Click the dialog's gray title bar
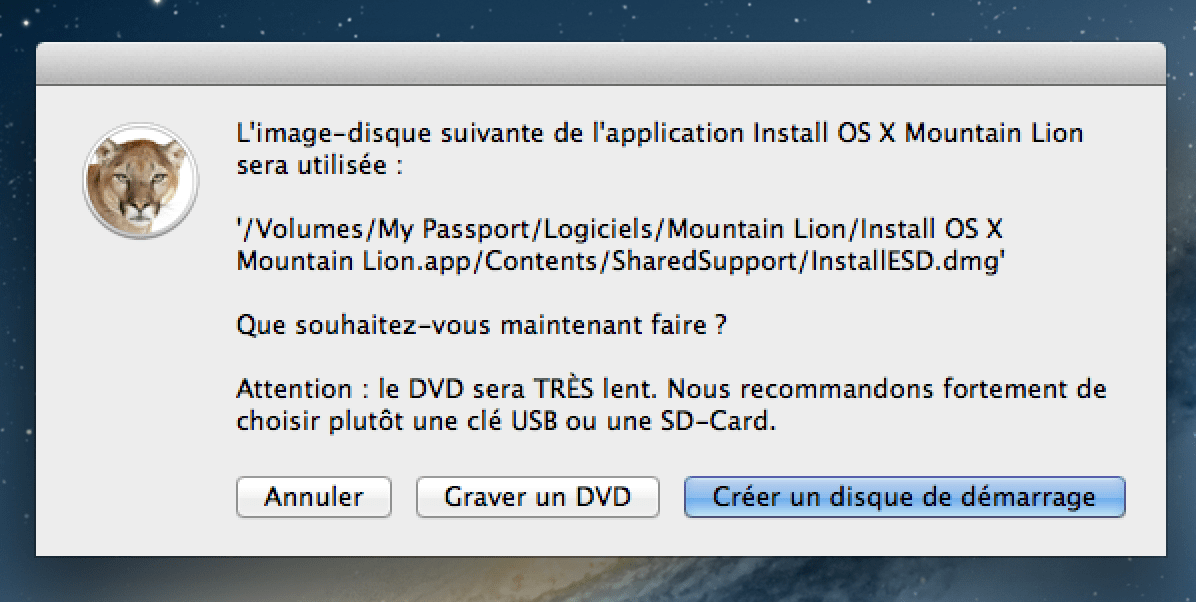 (x=600, y=65)
